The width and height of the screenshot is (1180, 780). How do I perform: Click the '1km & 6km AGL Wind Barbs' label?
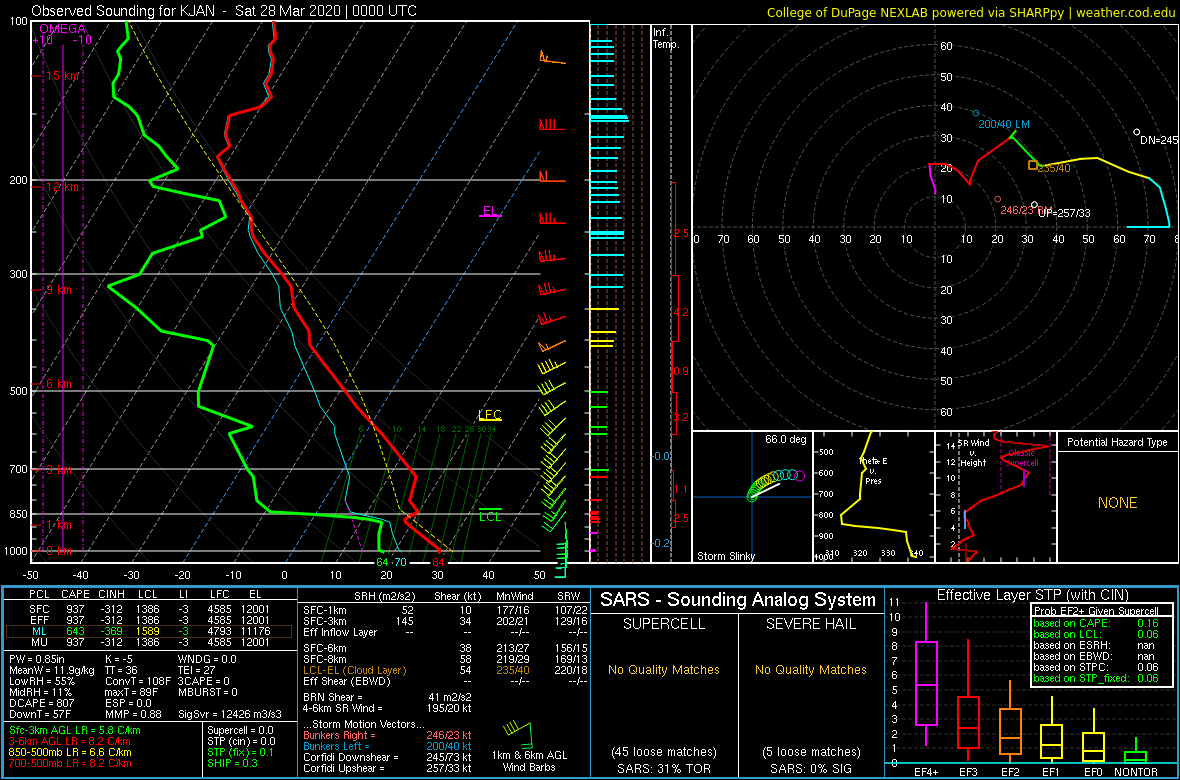532,760
